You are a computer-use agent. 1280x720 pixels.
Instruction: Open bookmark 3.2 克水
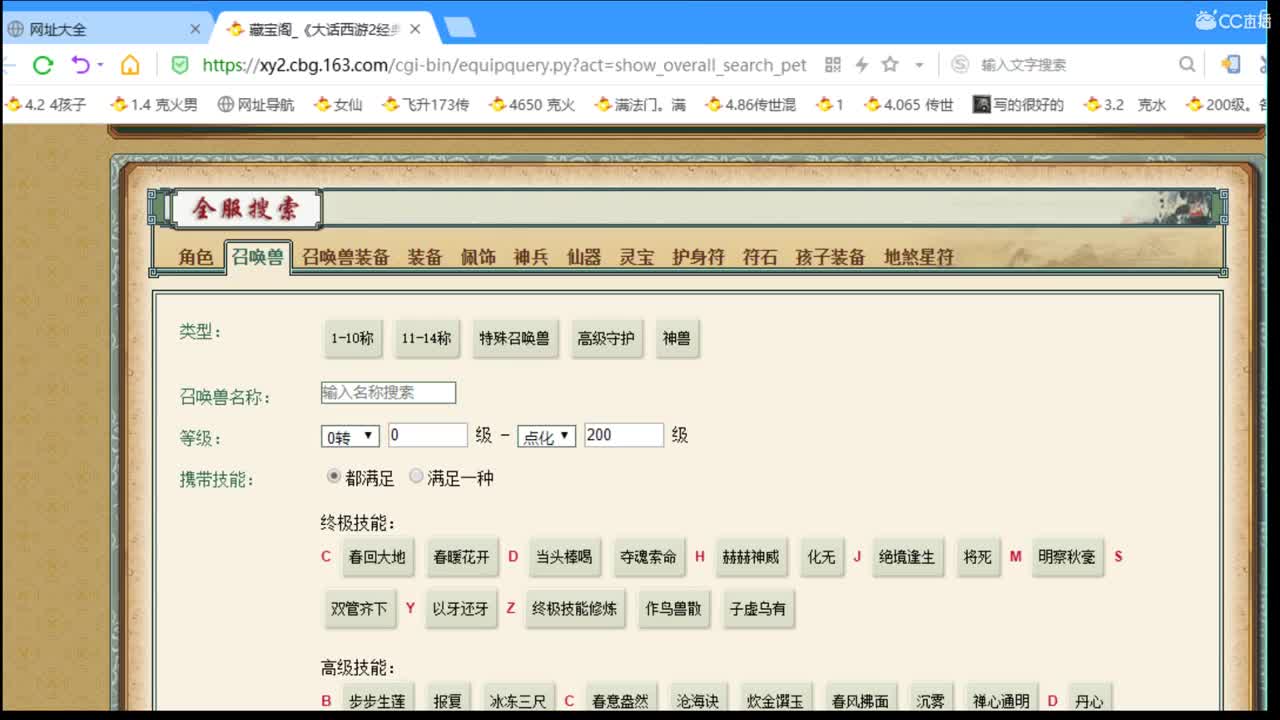click(x=1125, y=104)
